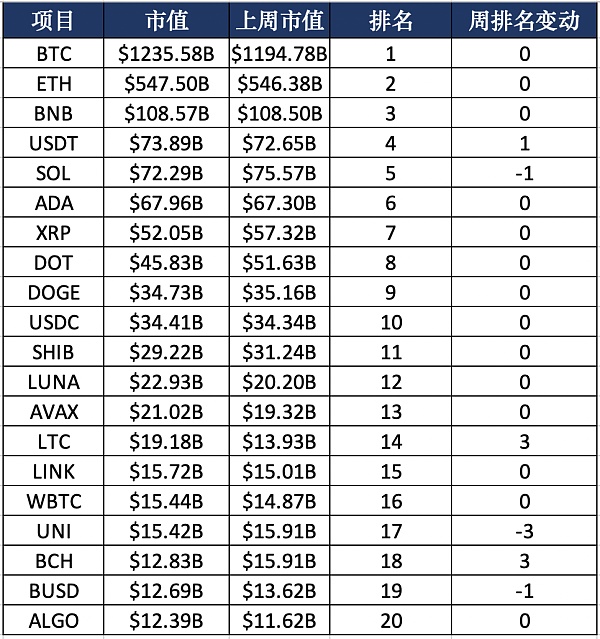Image resolution: width=600 pixels, height=639 pixels.
Task: Select LTC's last week value $13.93B
Action: pyautogui.click(x=282, y=441)
